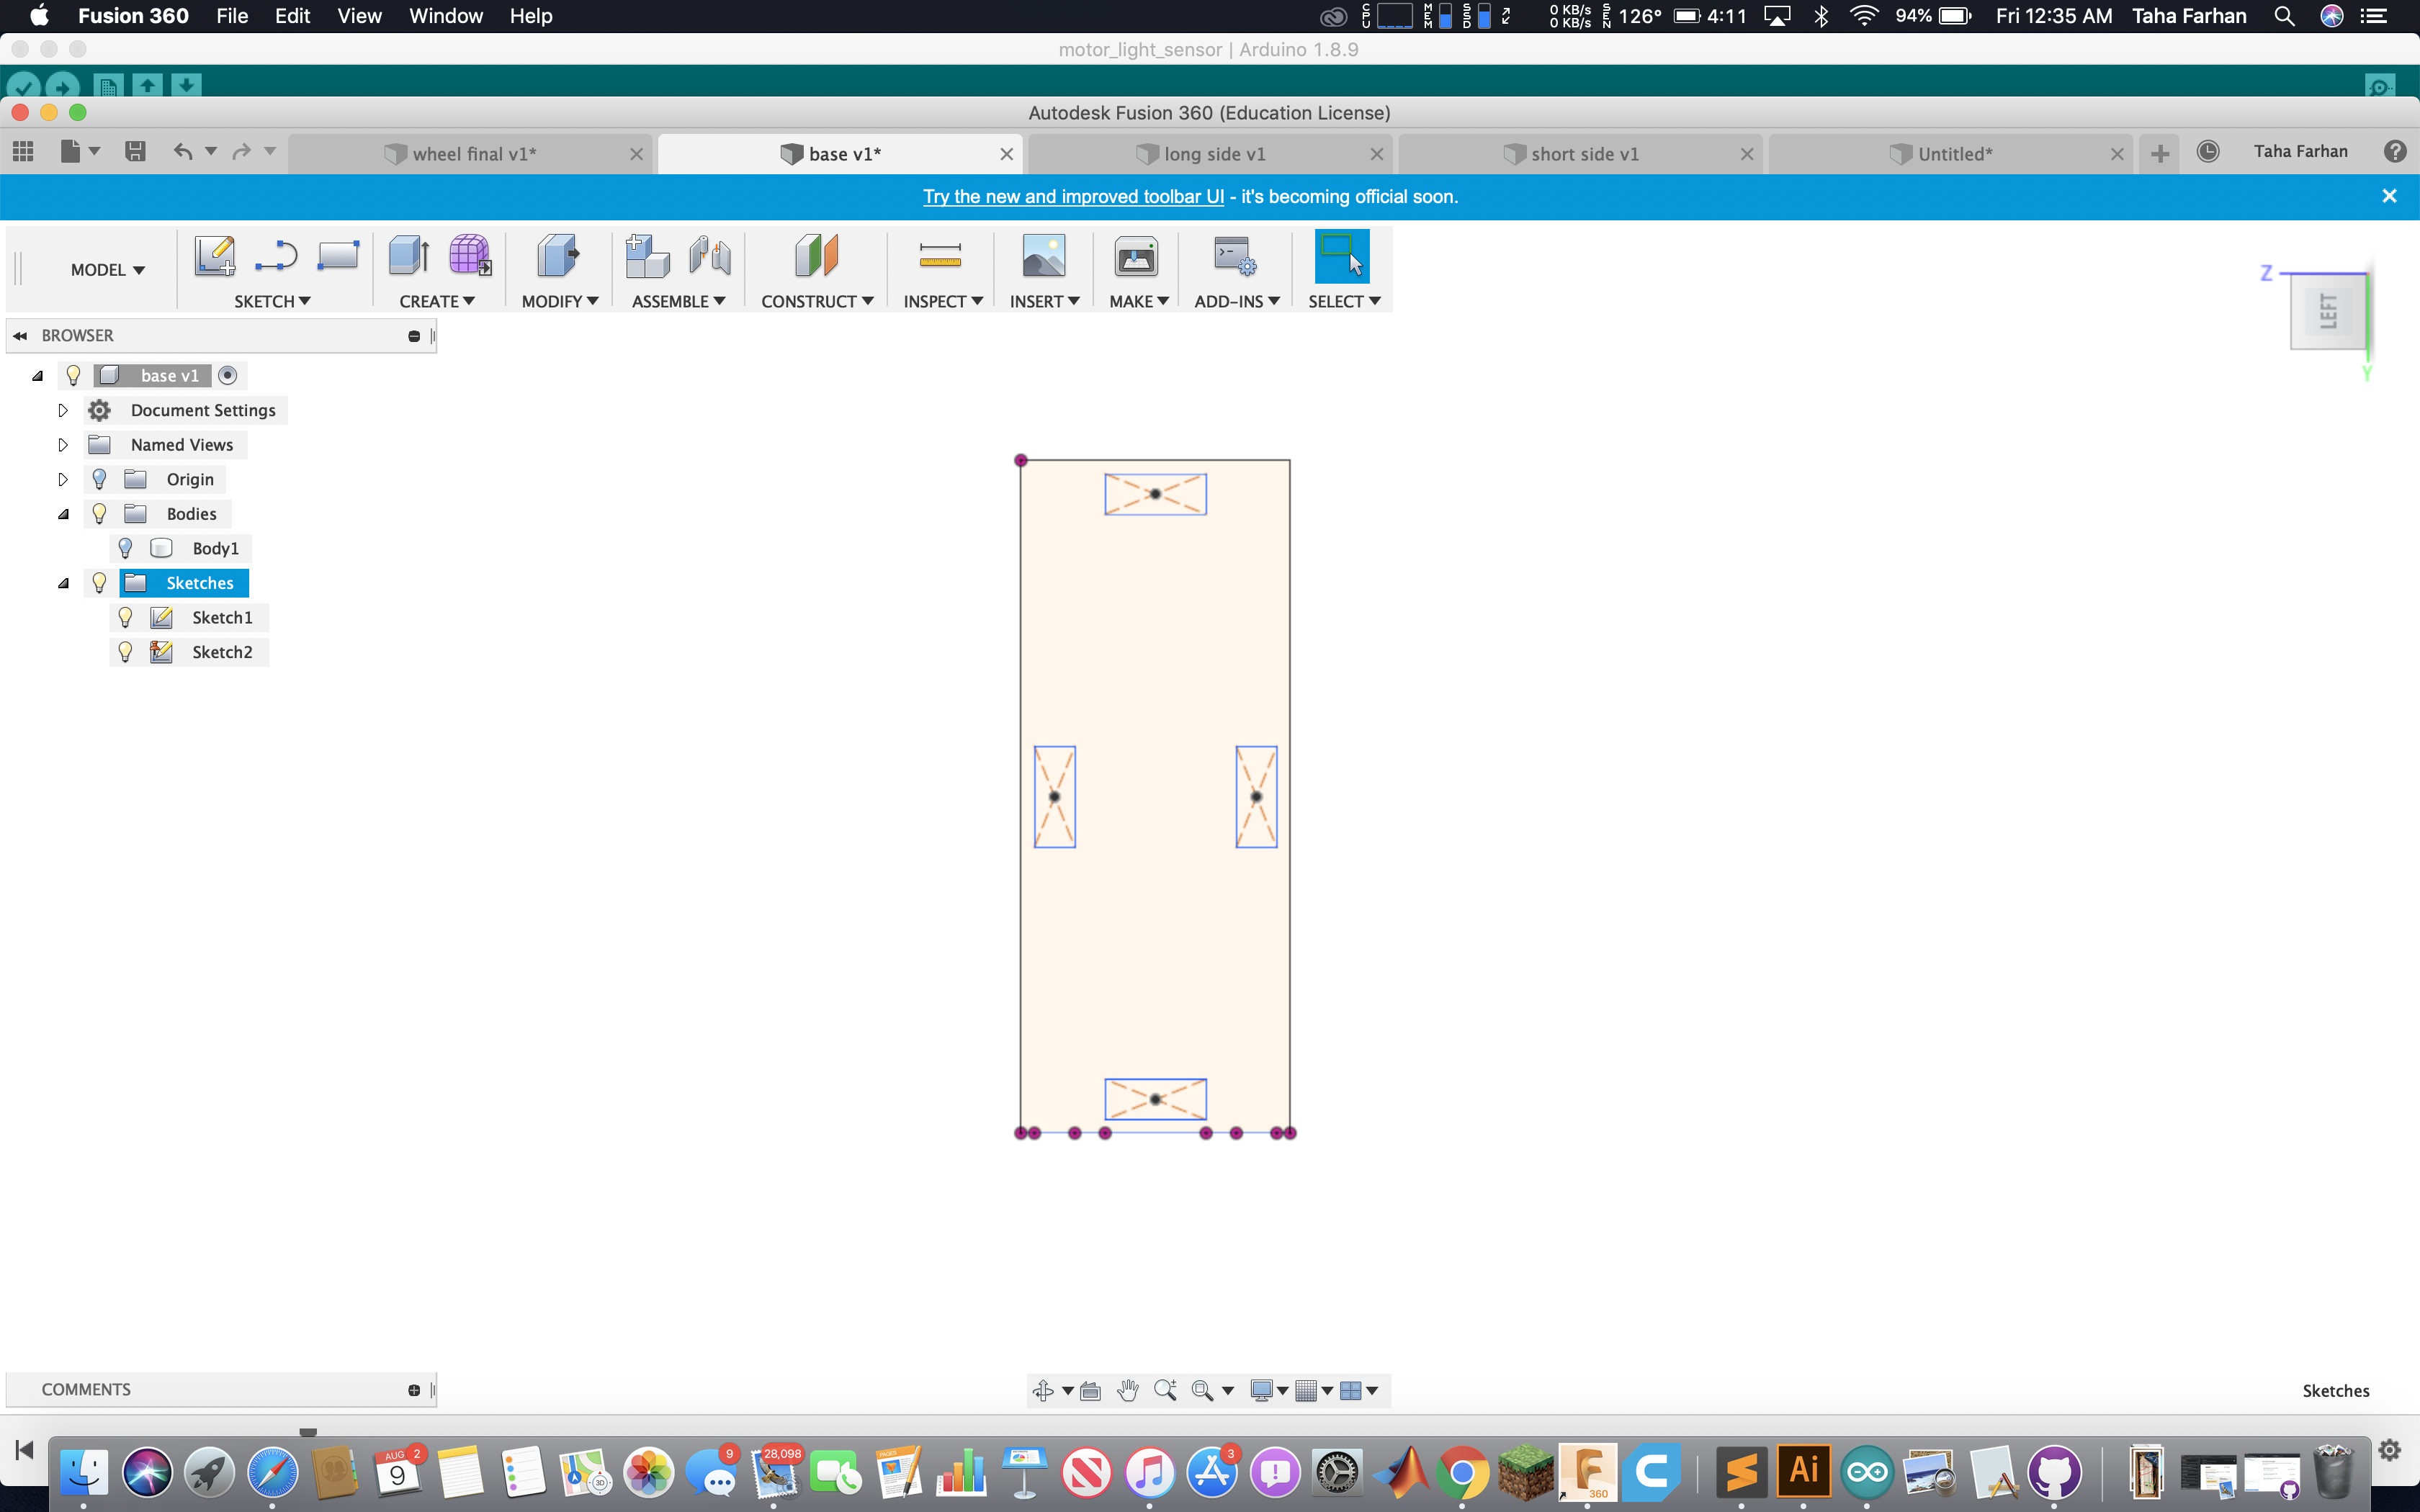
Task: Click the Orbit navigation icon
Action: [x=1043, y=1390]
